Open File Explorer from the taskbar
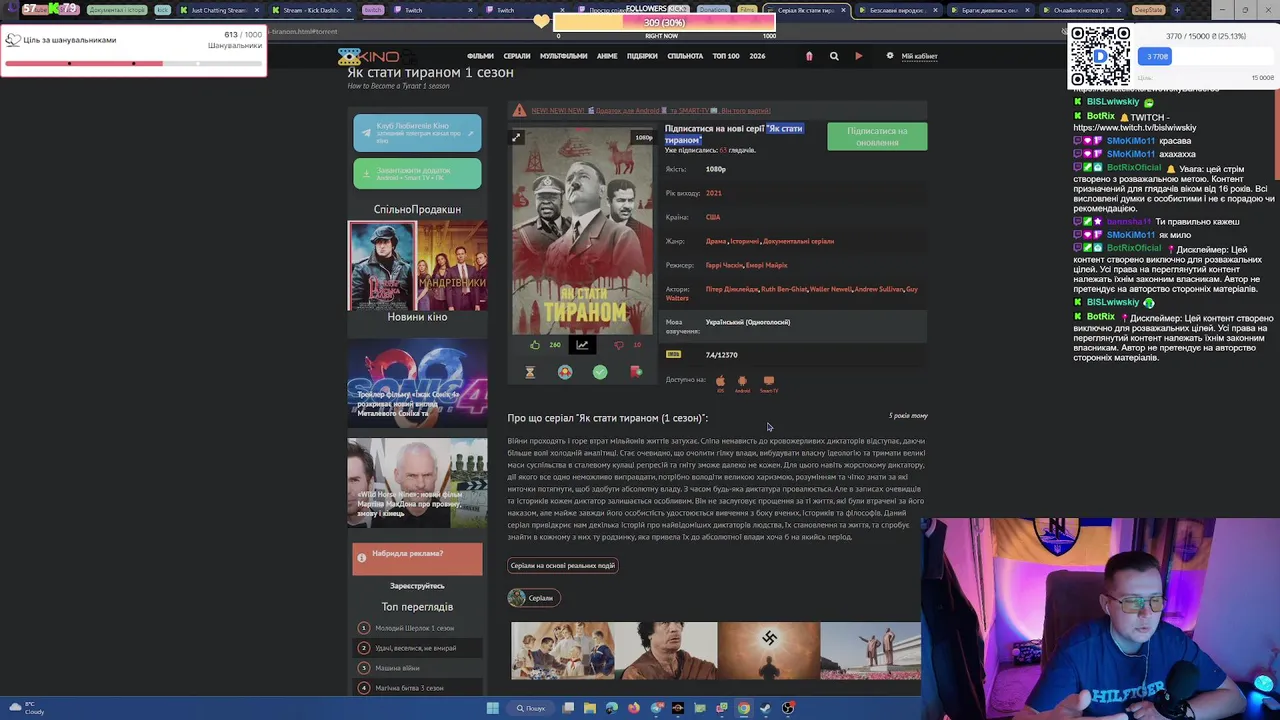 [x=590, y=708]
